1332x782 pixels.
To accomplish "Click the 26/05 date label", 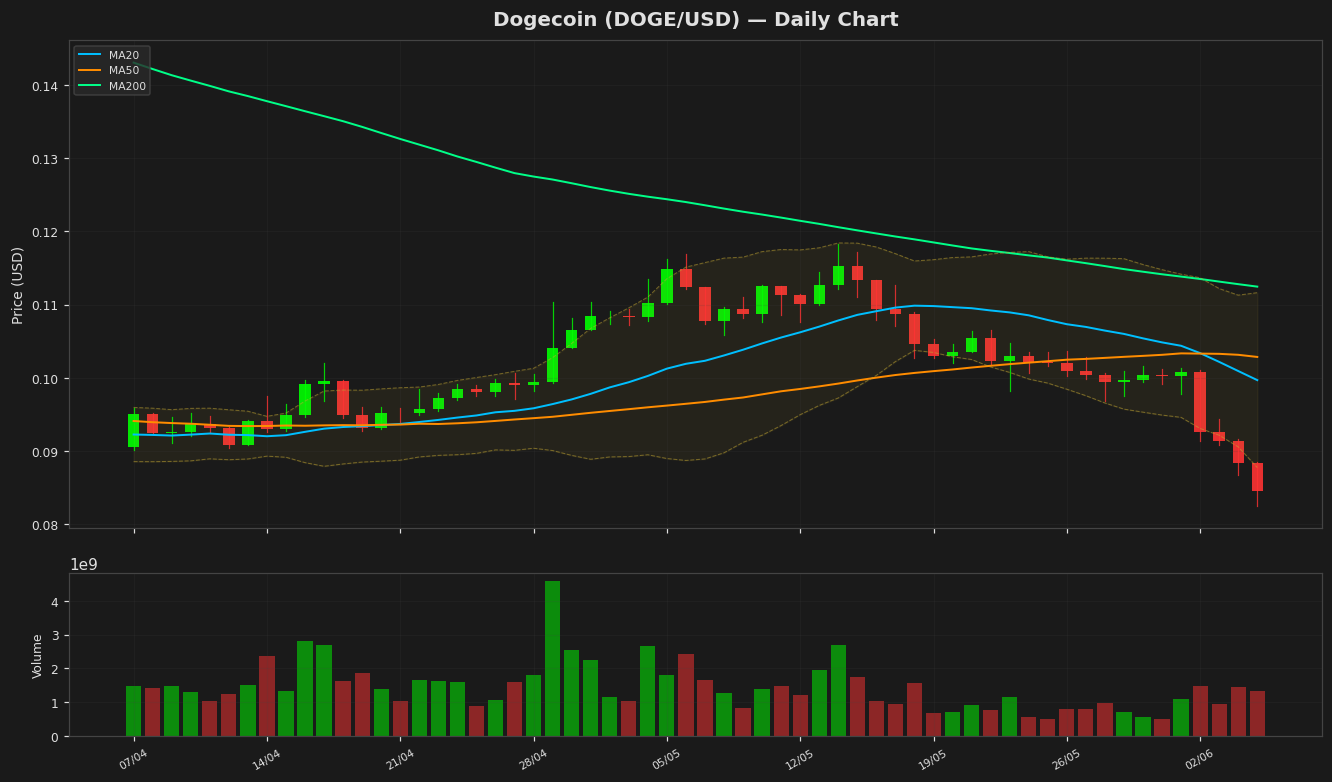I will (x=1066, y=759).
